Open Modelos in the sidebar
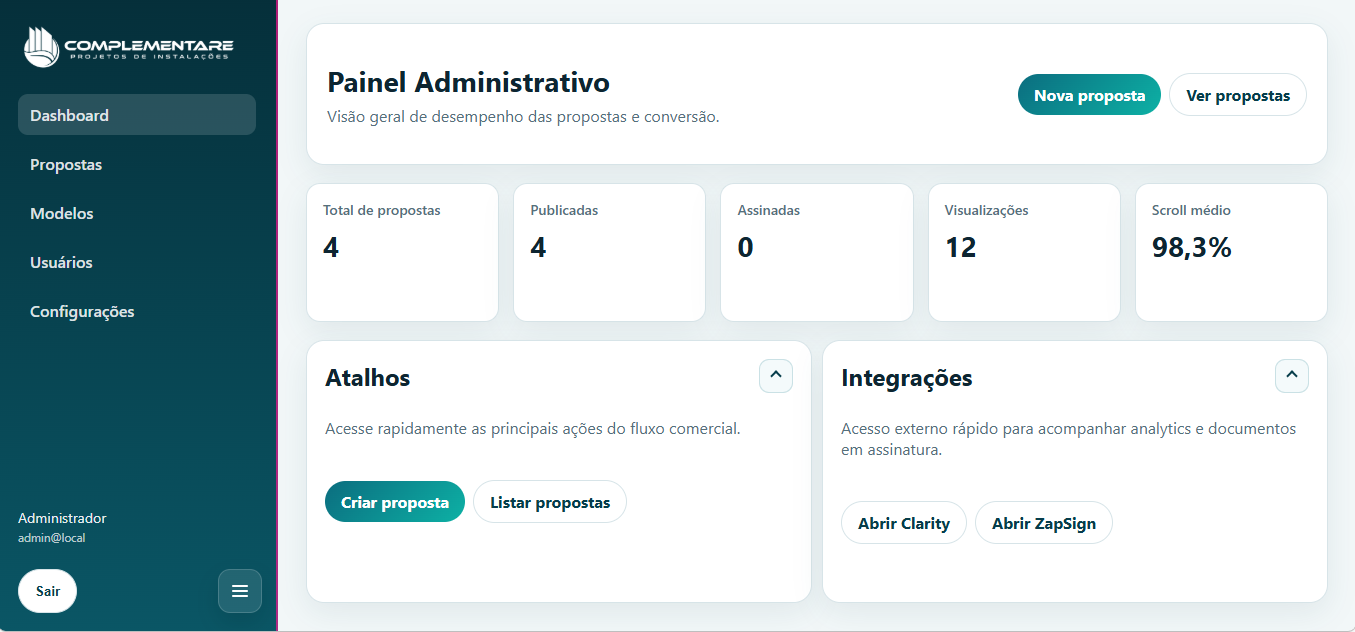This screenshot has height=632, width=1355. tap(137, 213)
